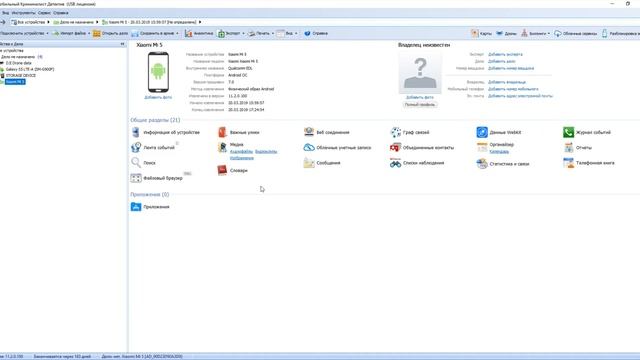Select Дело не назначено case node in tree
Screen dimensions: 640x360
pos(23,57)
